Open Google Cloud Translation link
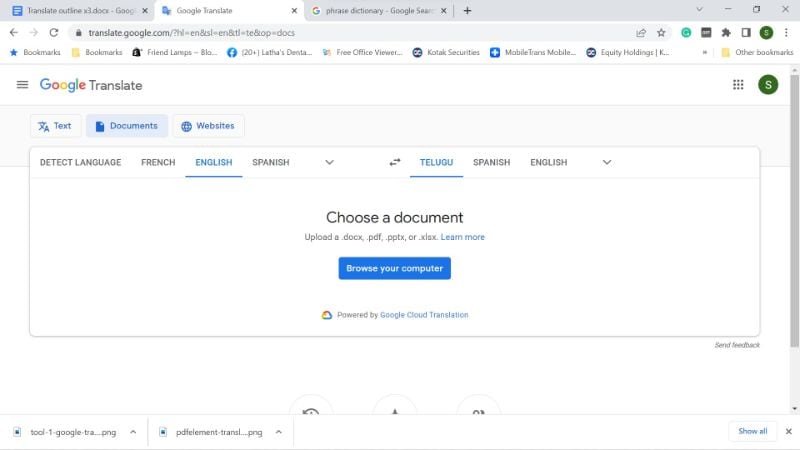 point(424,315)
